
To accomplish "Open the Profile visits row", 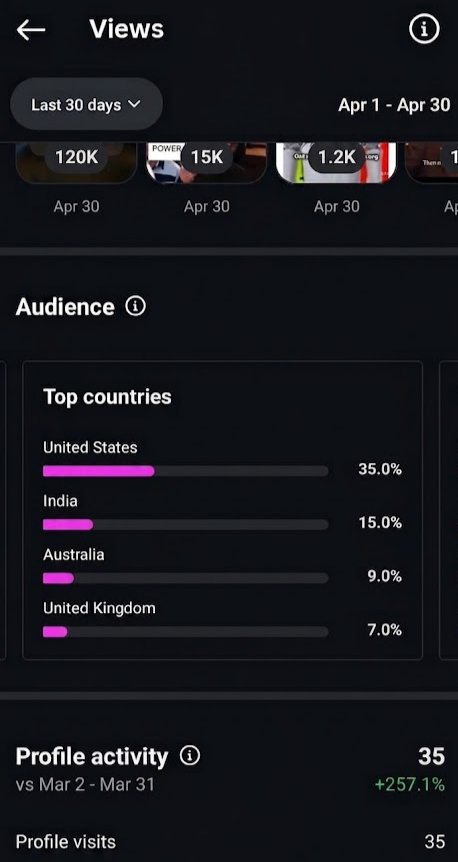I will [x=229, y=842].
